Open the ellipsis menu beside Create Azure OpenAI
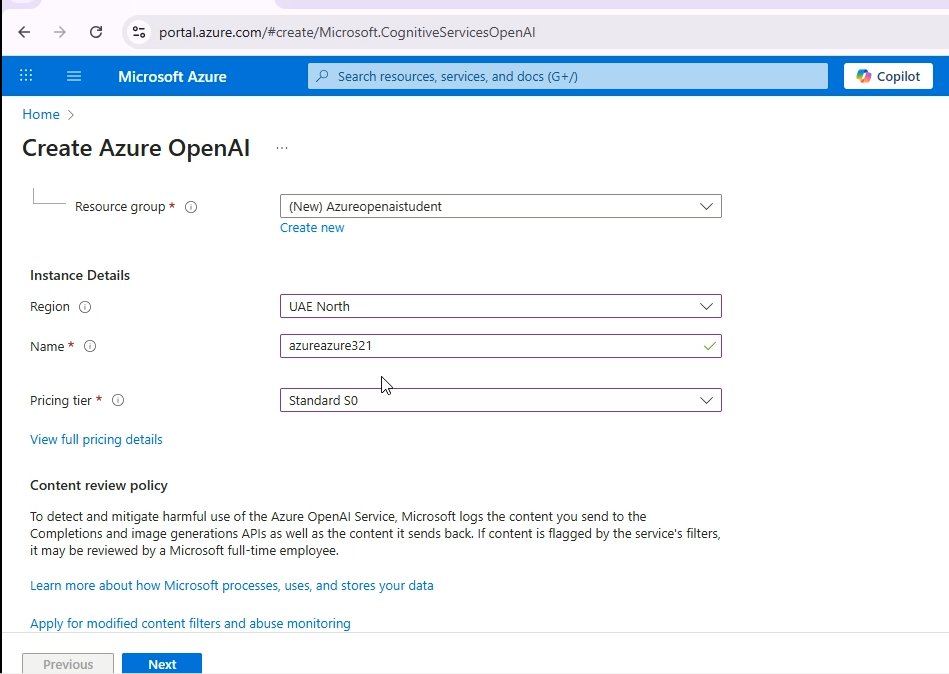The height and width of the screenshot is (674, 949). pyautogui.click(x=282, y=148)
